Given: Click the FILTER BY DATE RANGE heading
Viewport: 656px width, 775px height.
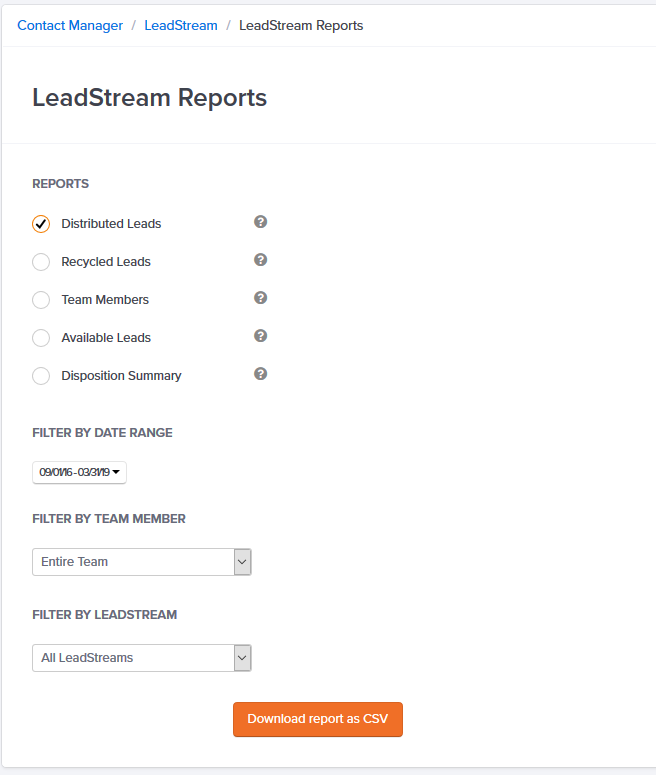Looking at the screenshot, I should click(102, 433).
